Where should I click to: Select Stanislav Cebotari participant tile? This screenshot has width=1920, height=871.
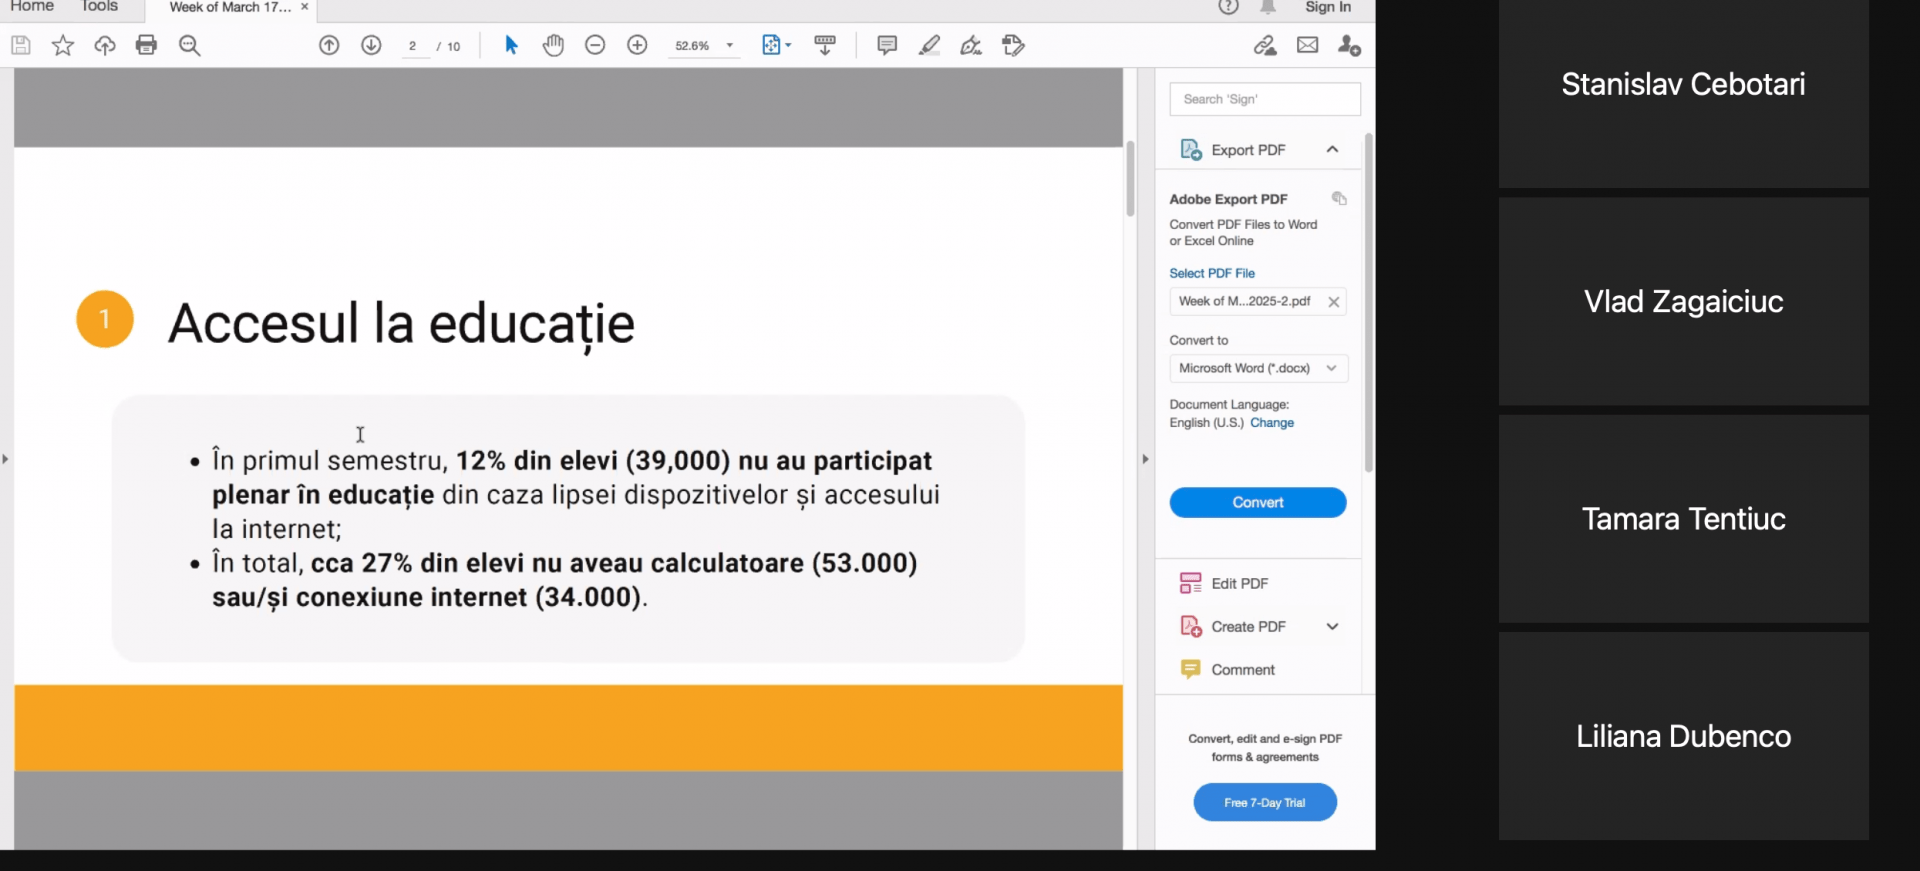[x=1683, y=92]
